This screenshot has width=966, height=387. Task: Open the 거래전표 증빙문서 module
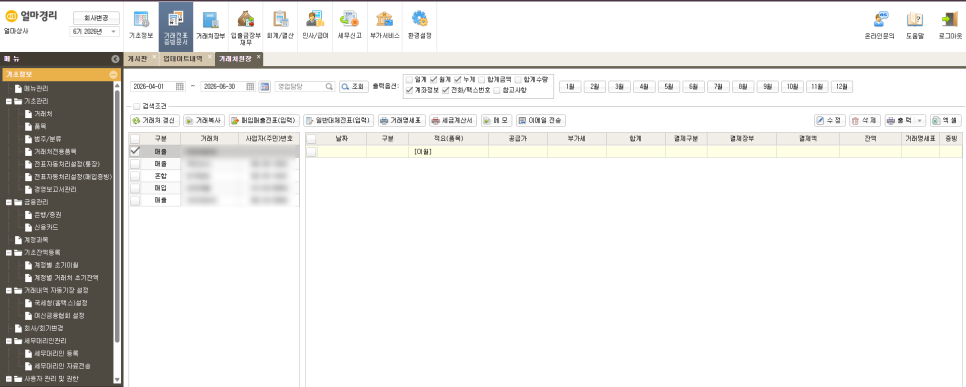(x=176, y=26)
